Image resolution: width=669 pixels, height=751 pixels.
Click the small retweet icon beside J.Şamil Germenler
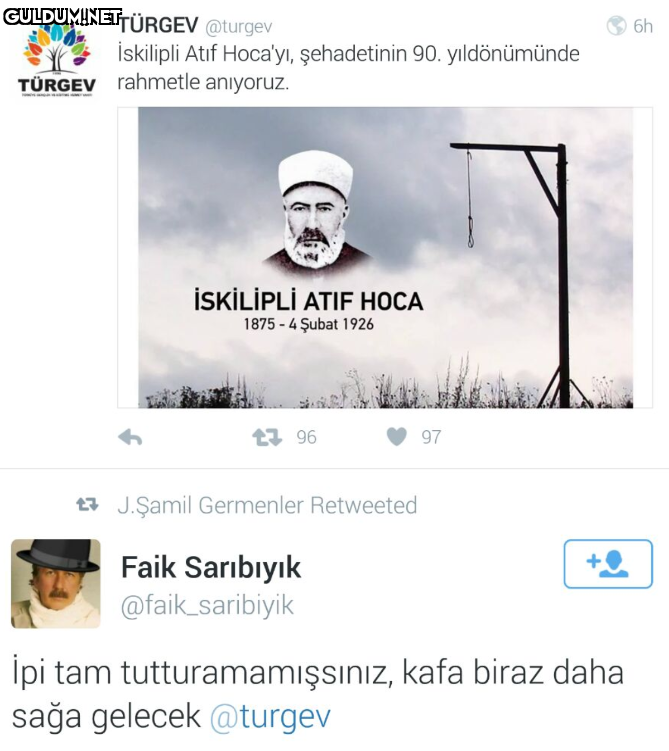click(x=87, y=504)
